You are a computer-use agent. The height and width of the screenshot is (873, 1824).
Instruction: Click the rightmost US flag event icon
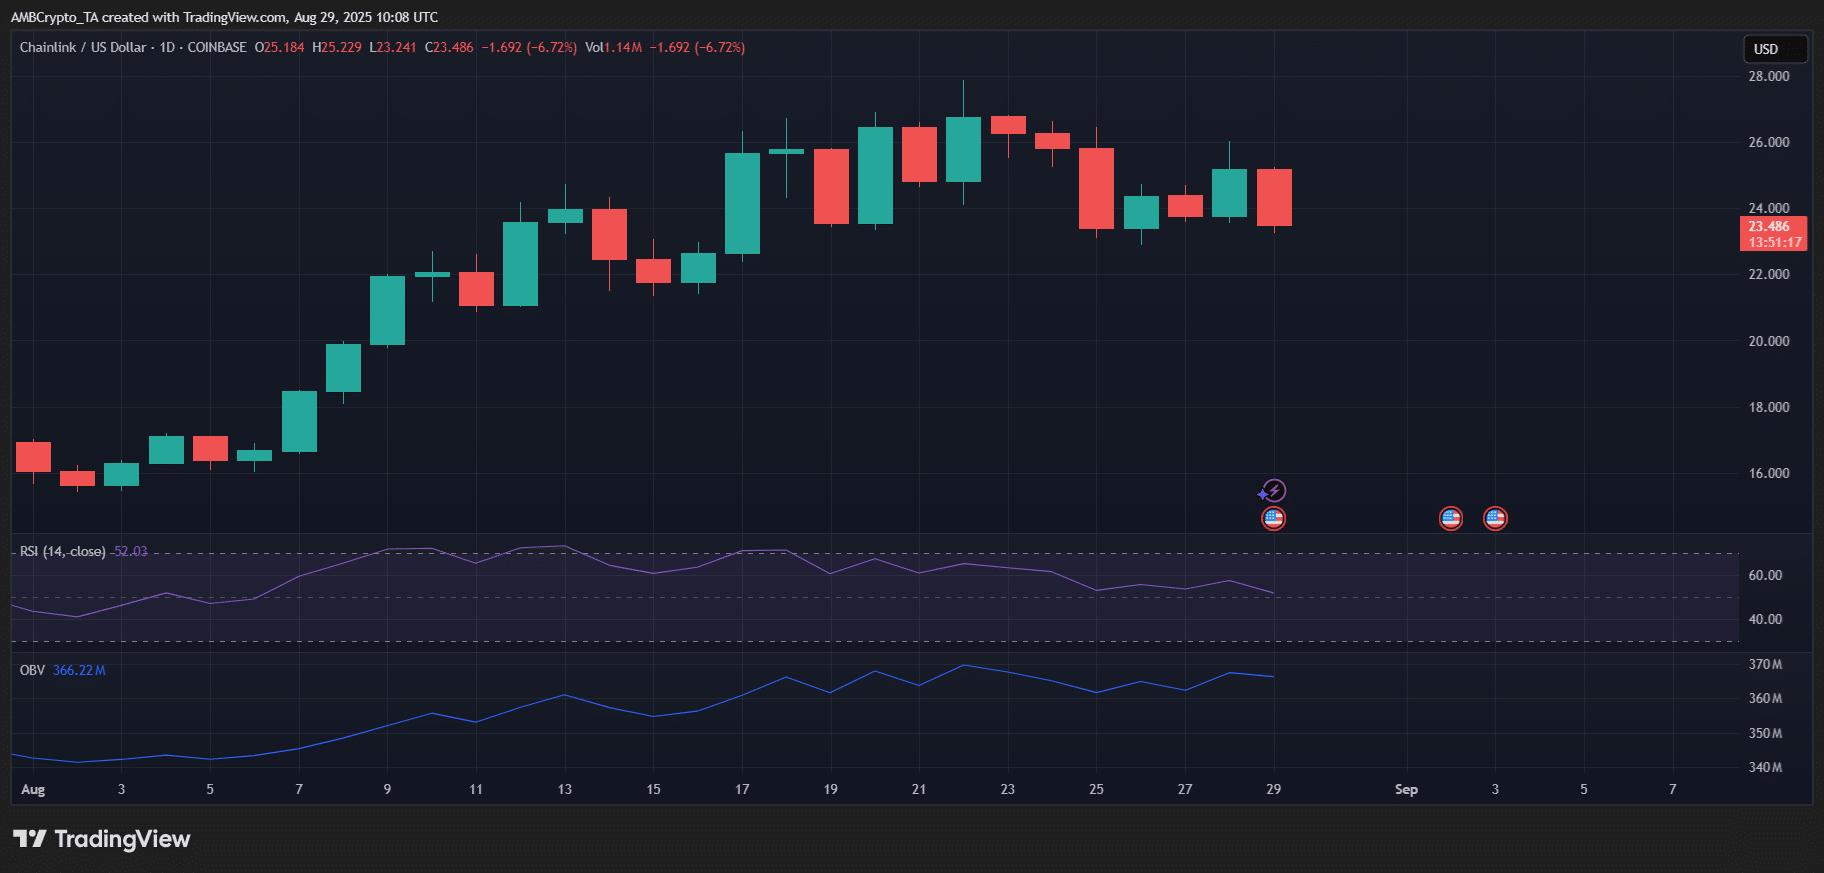click(1495, 518)
